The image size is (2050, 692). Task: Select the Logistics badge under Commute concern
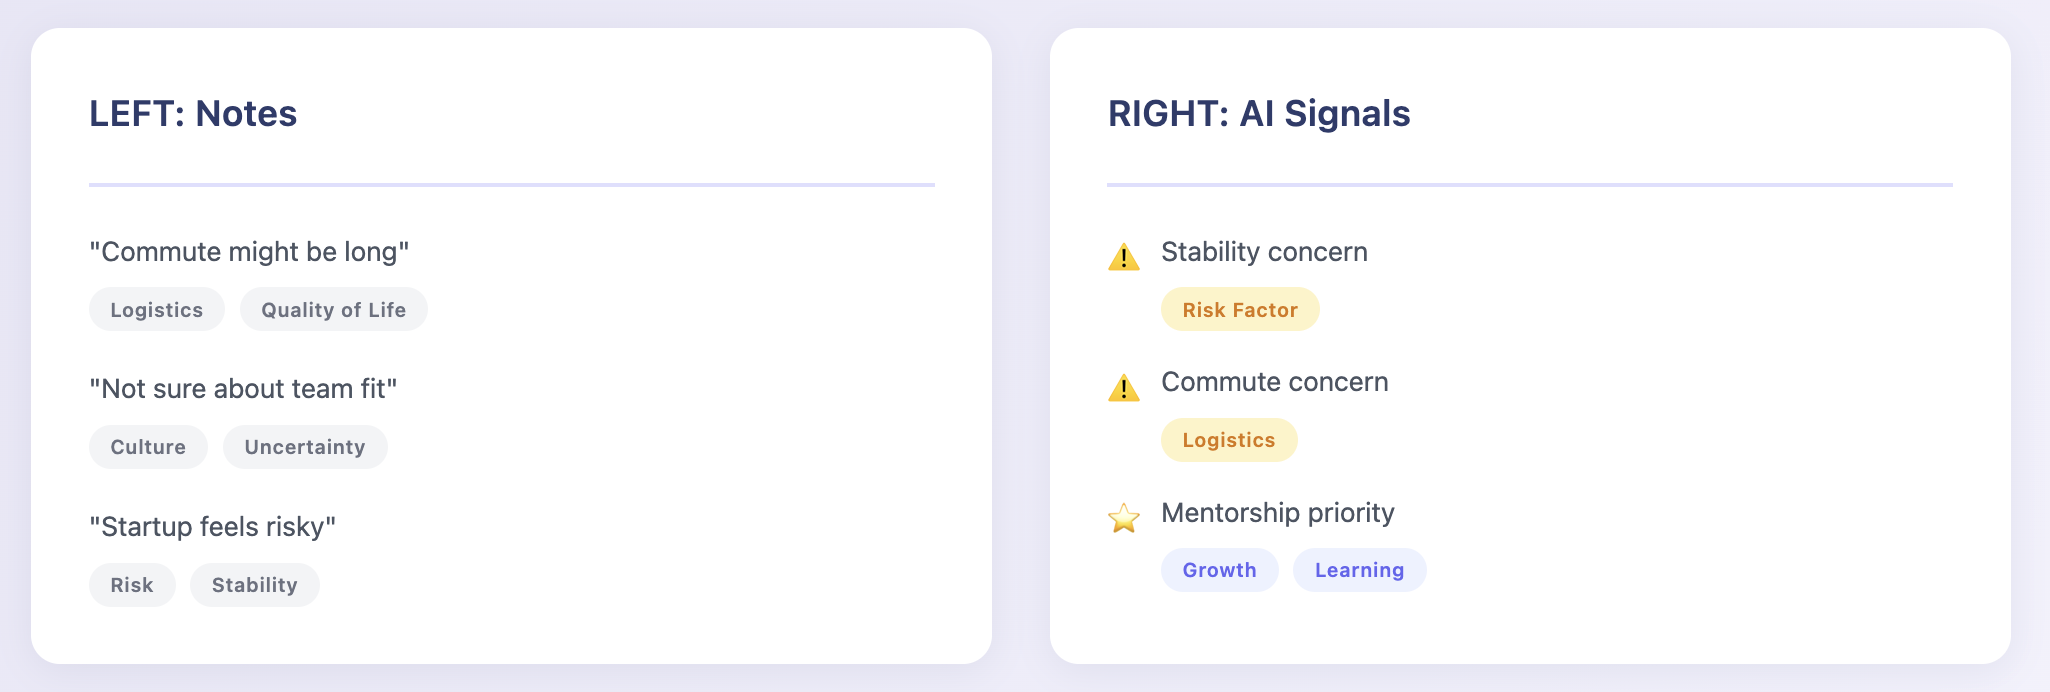(x=1228, y=439)
